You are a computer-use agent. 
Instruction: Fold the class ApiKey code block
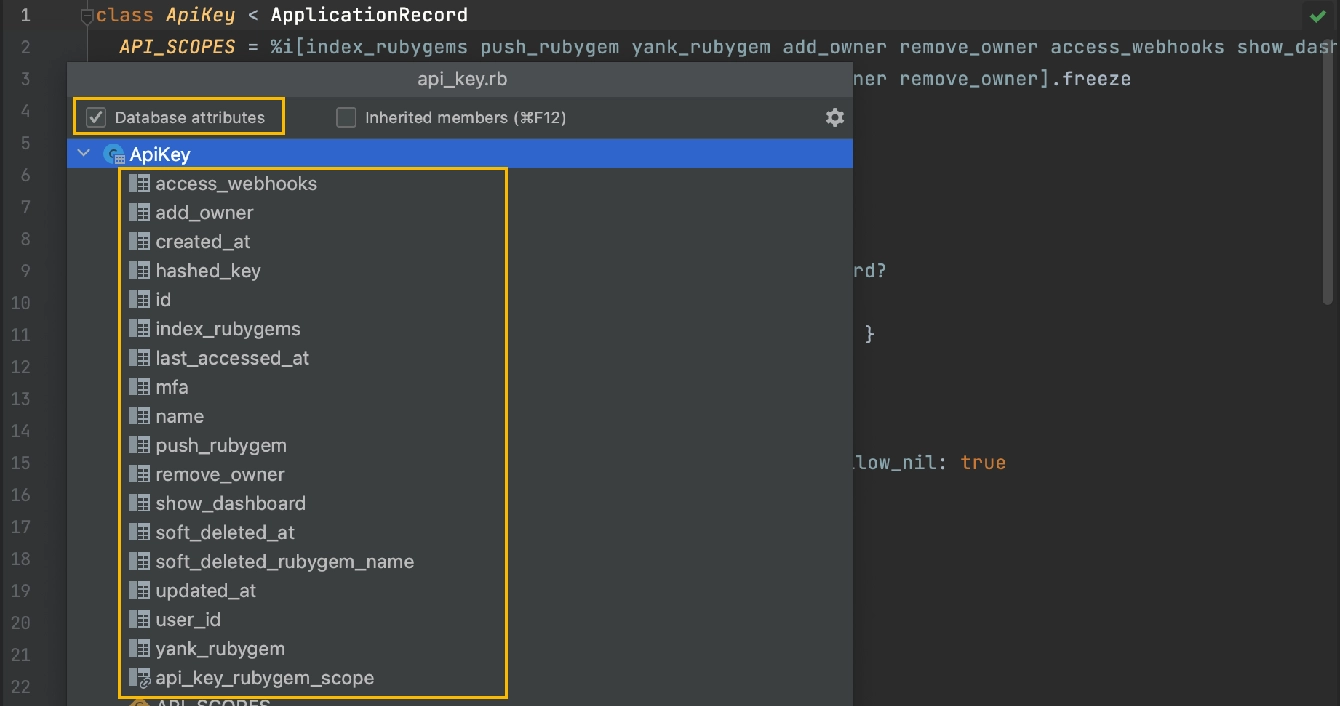[86, 16]
